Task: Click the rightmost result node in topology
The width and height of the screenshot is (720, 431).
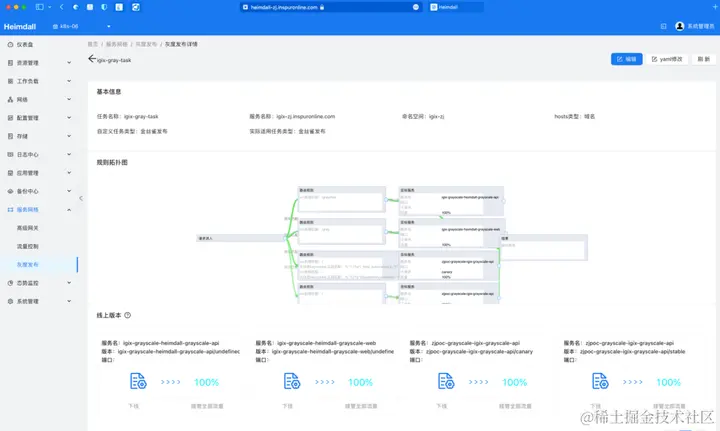Action: (543, 247)
